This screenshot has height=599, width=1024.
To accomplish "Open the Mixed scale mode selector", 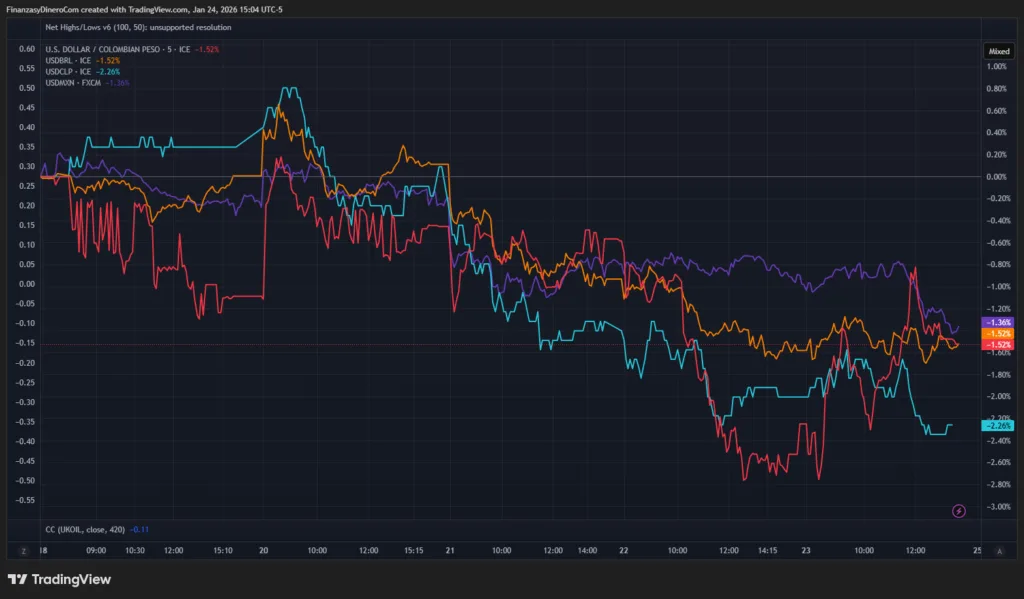I will point(999,48).
